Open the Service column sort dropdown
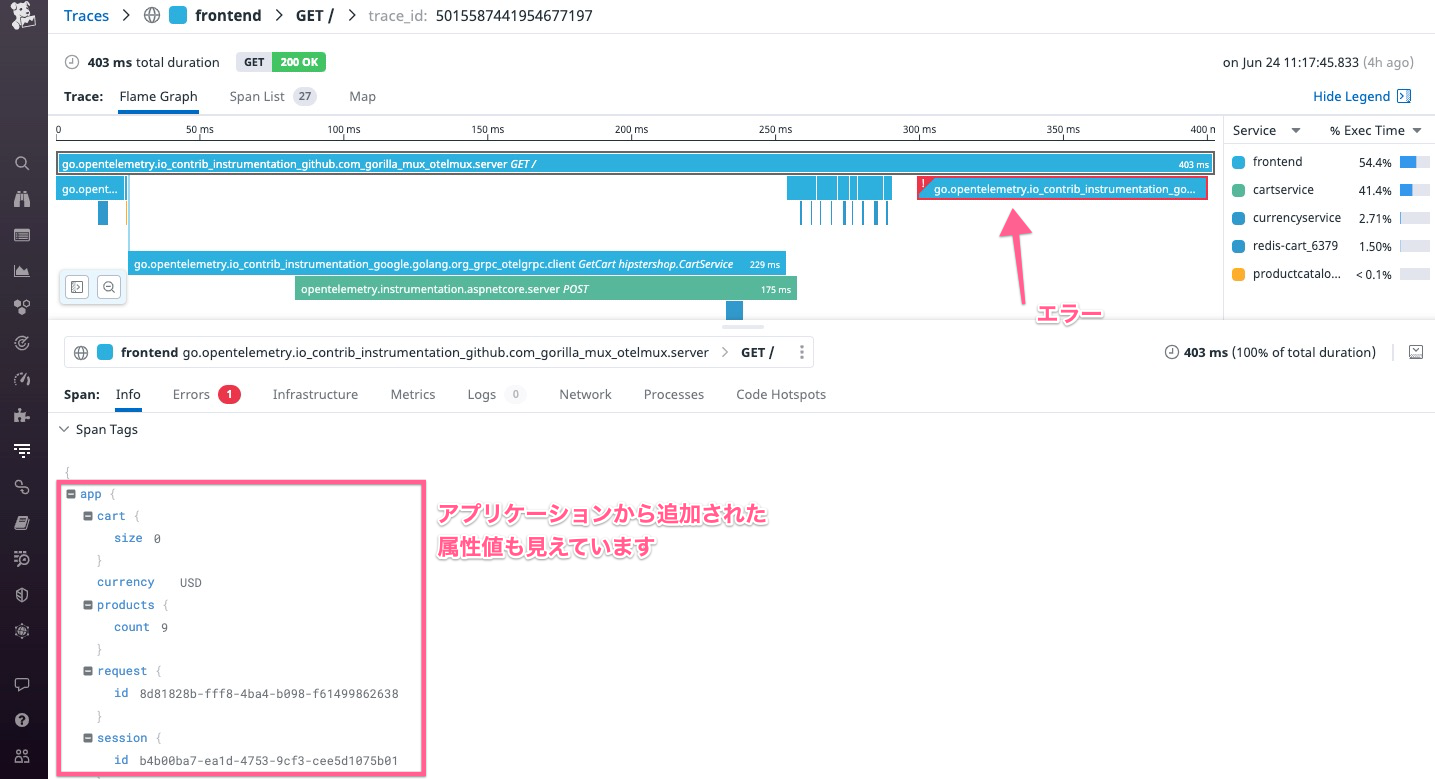The height and width of the screenshot is (779, 1435). pos(1296,131)
